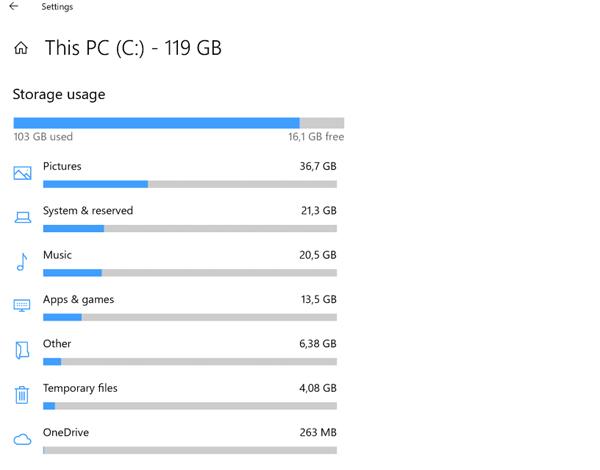
Task: Open System & reserved storage details
Action: click(x=88, y=211)
